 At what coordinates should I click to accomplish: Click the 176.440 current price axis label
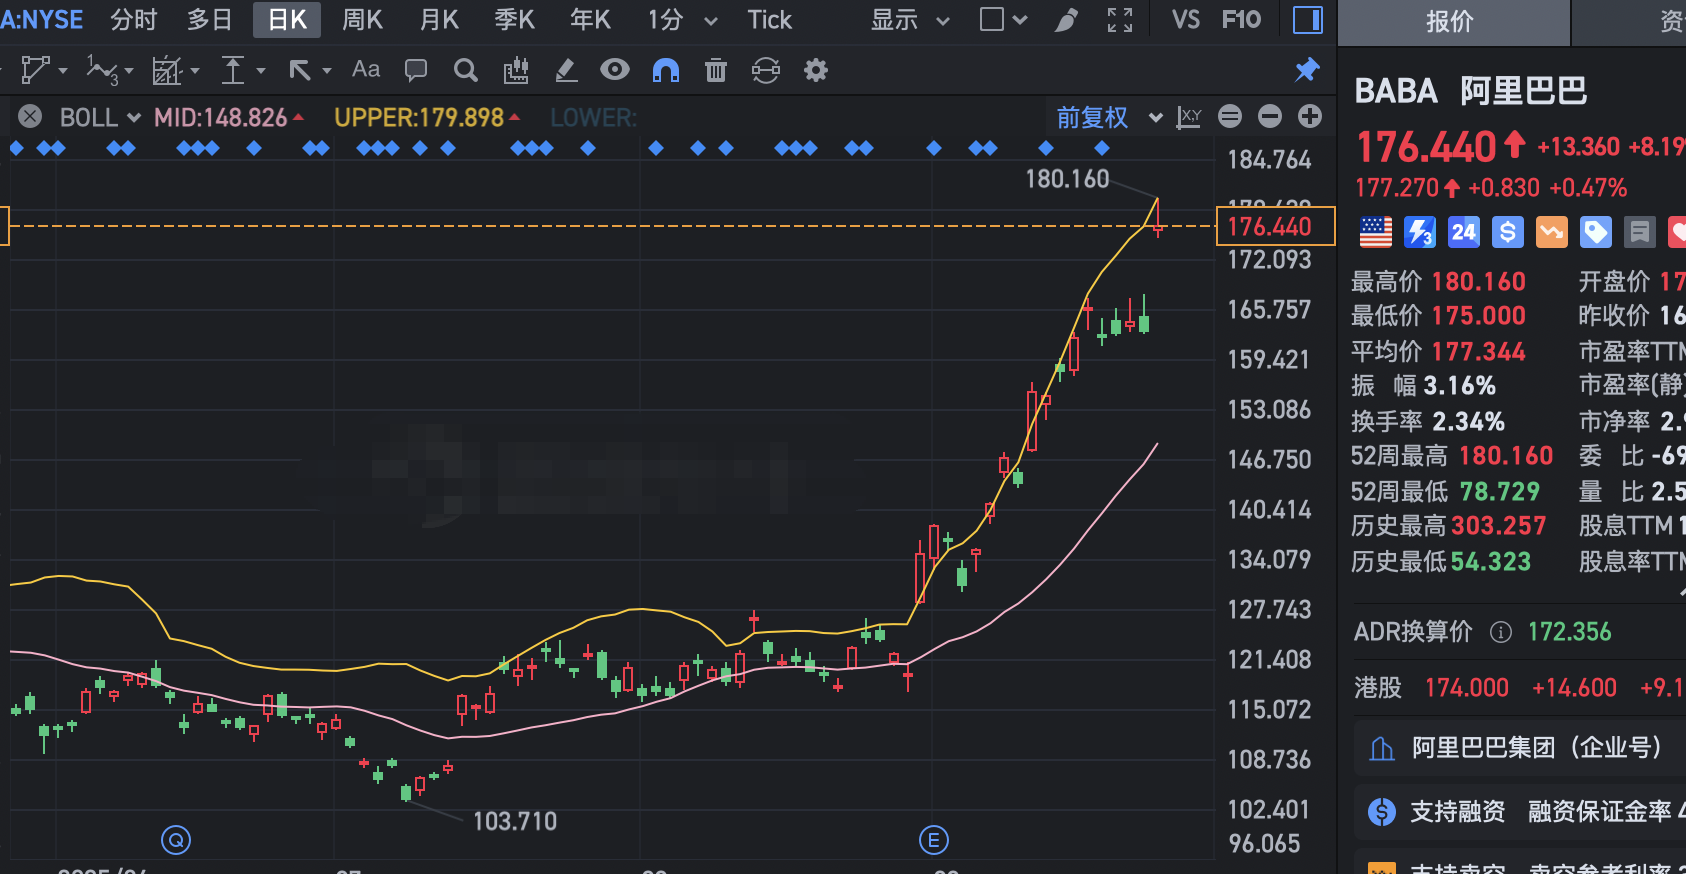click(1276, 226)
